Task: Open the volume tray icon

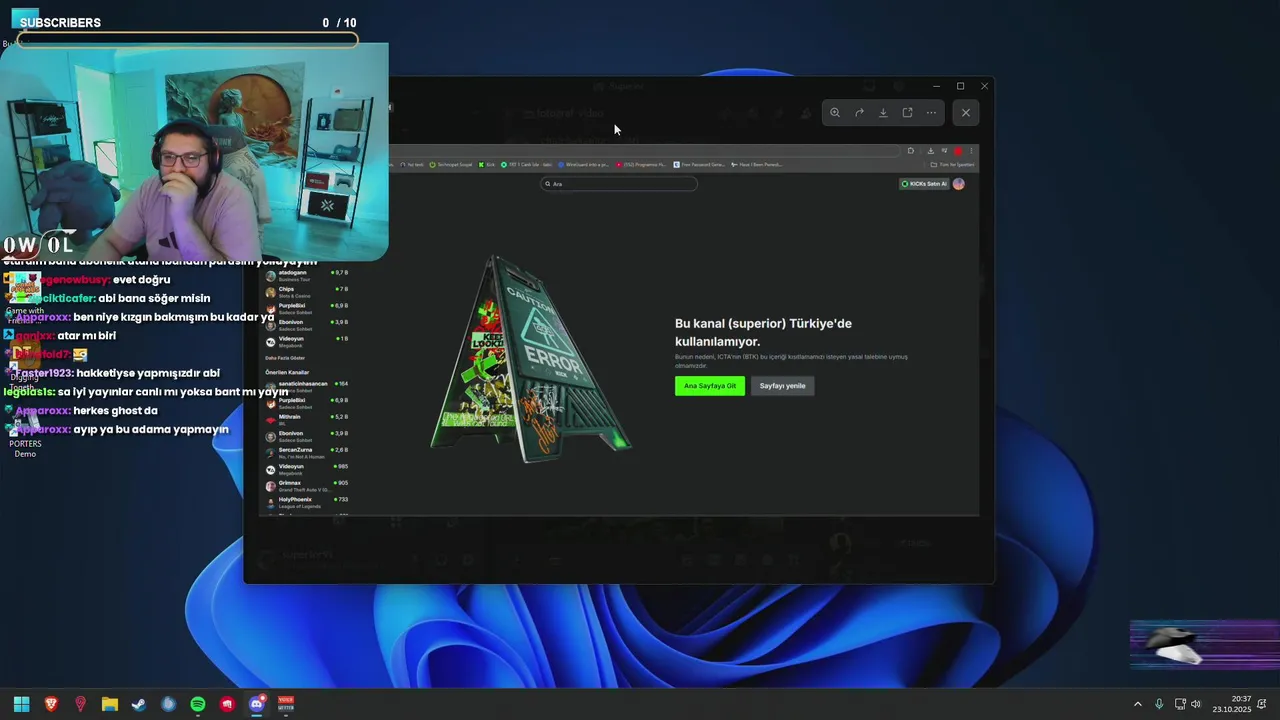Action: 1197,705
